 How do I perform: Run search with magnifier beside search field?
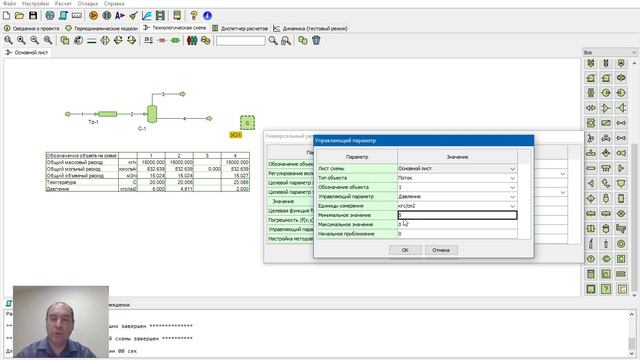pyautogui.click(x=273, y=40)
